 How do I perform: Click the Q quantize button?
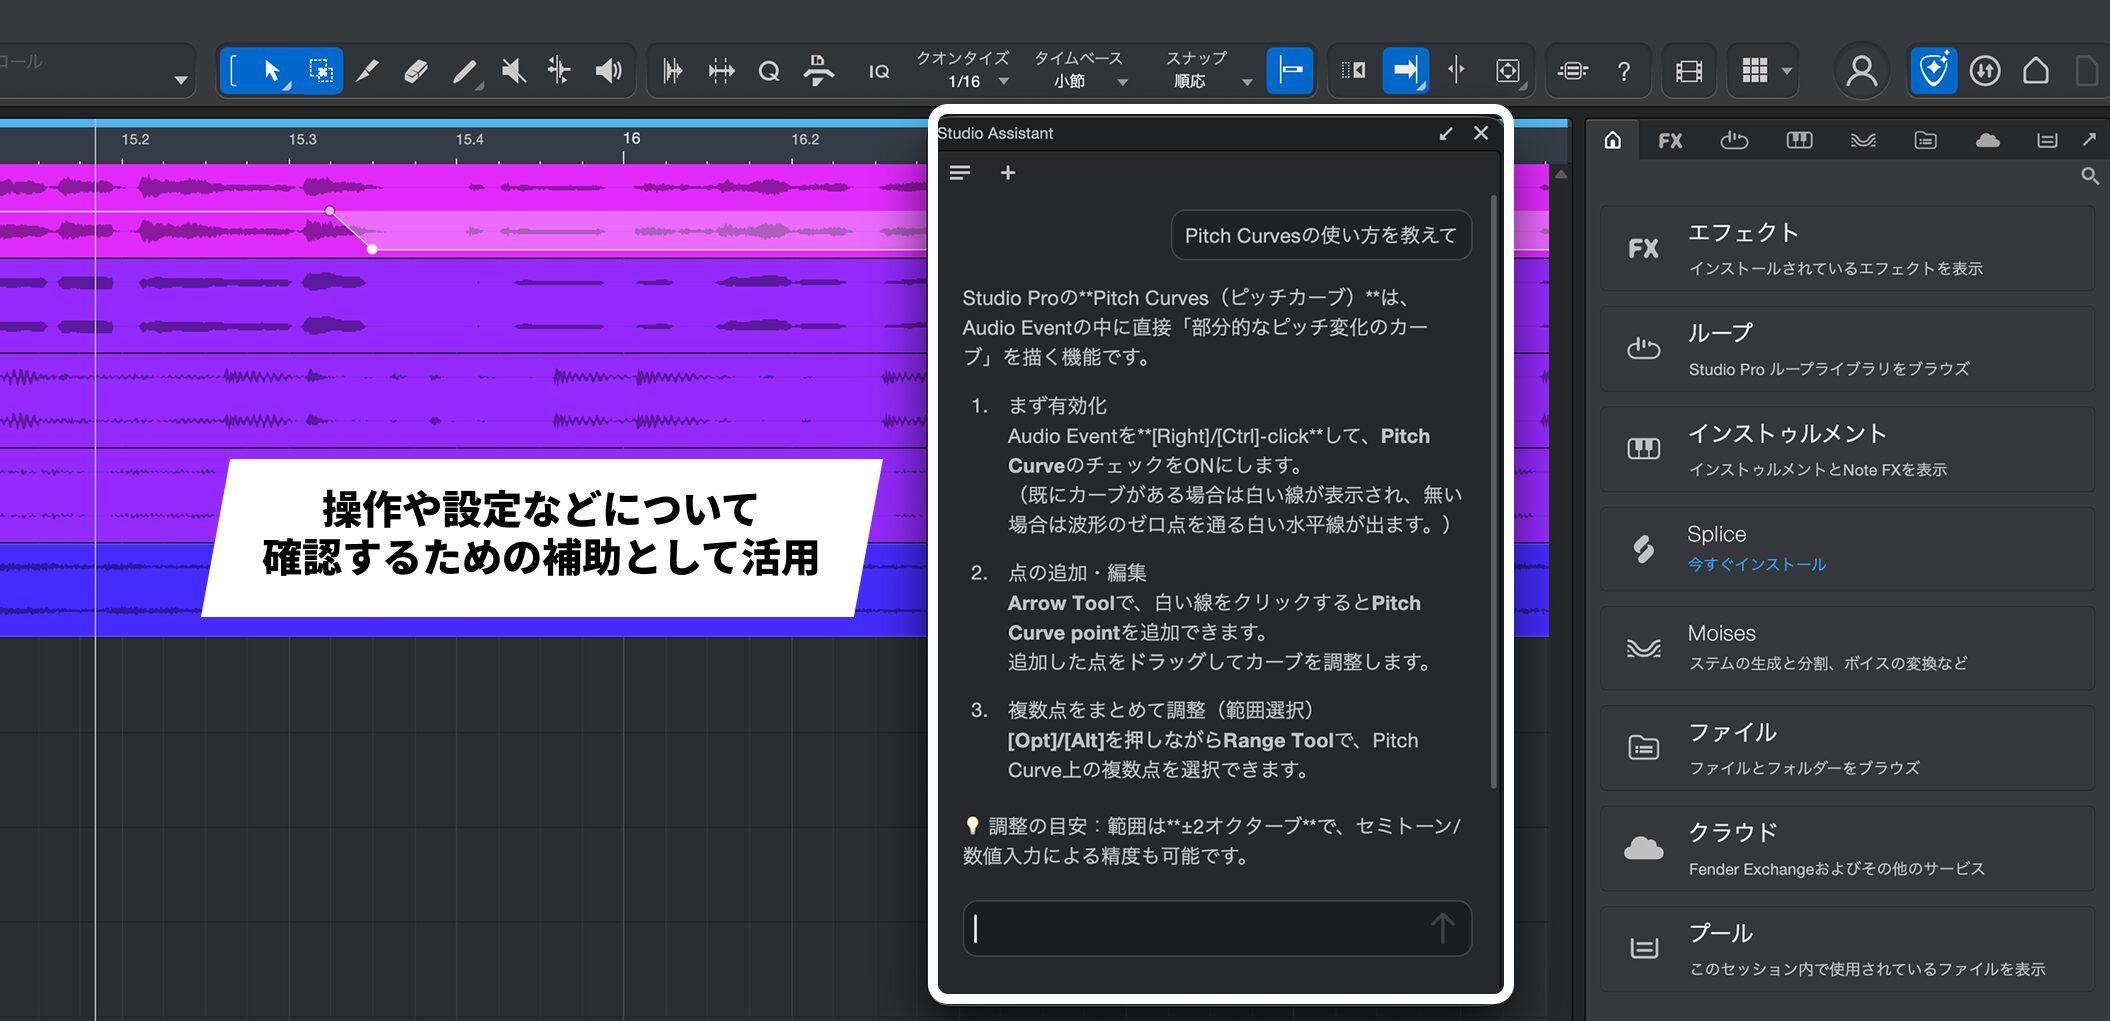pos(768,71)
